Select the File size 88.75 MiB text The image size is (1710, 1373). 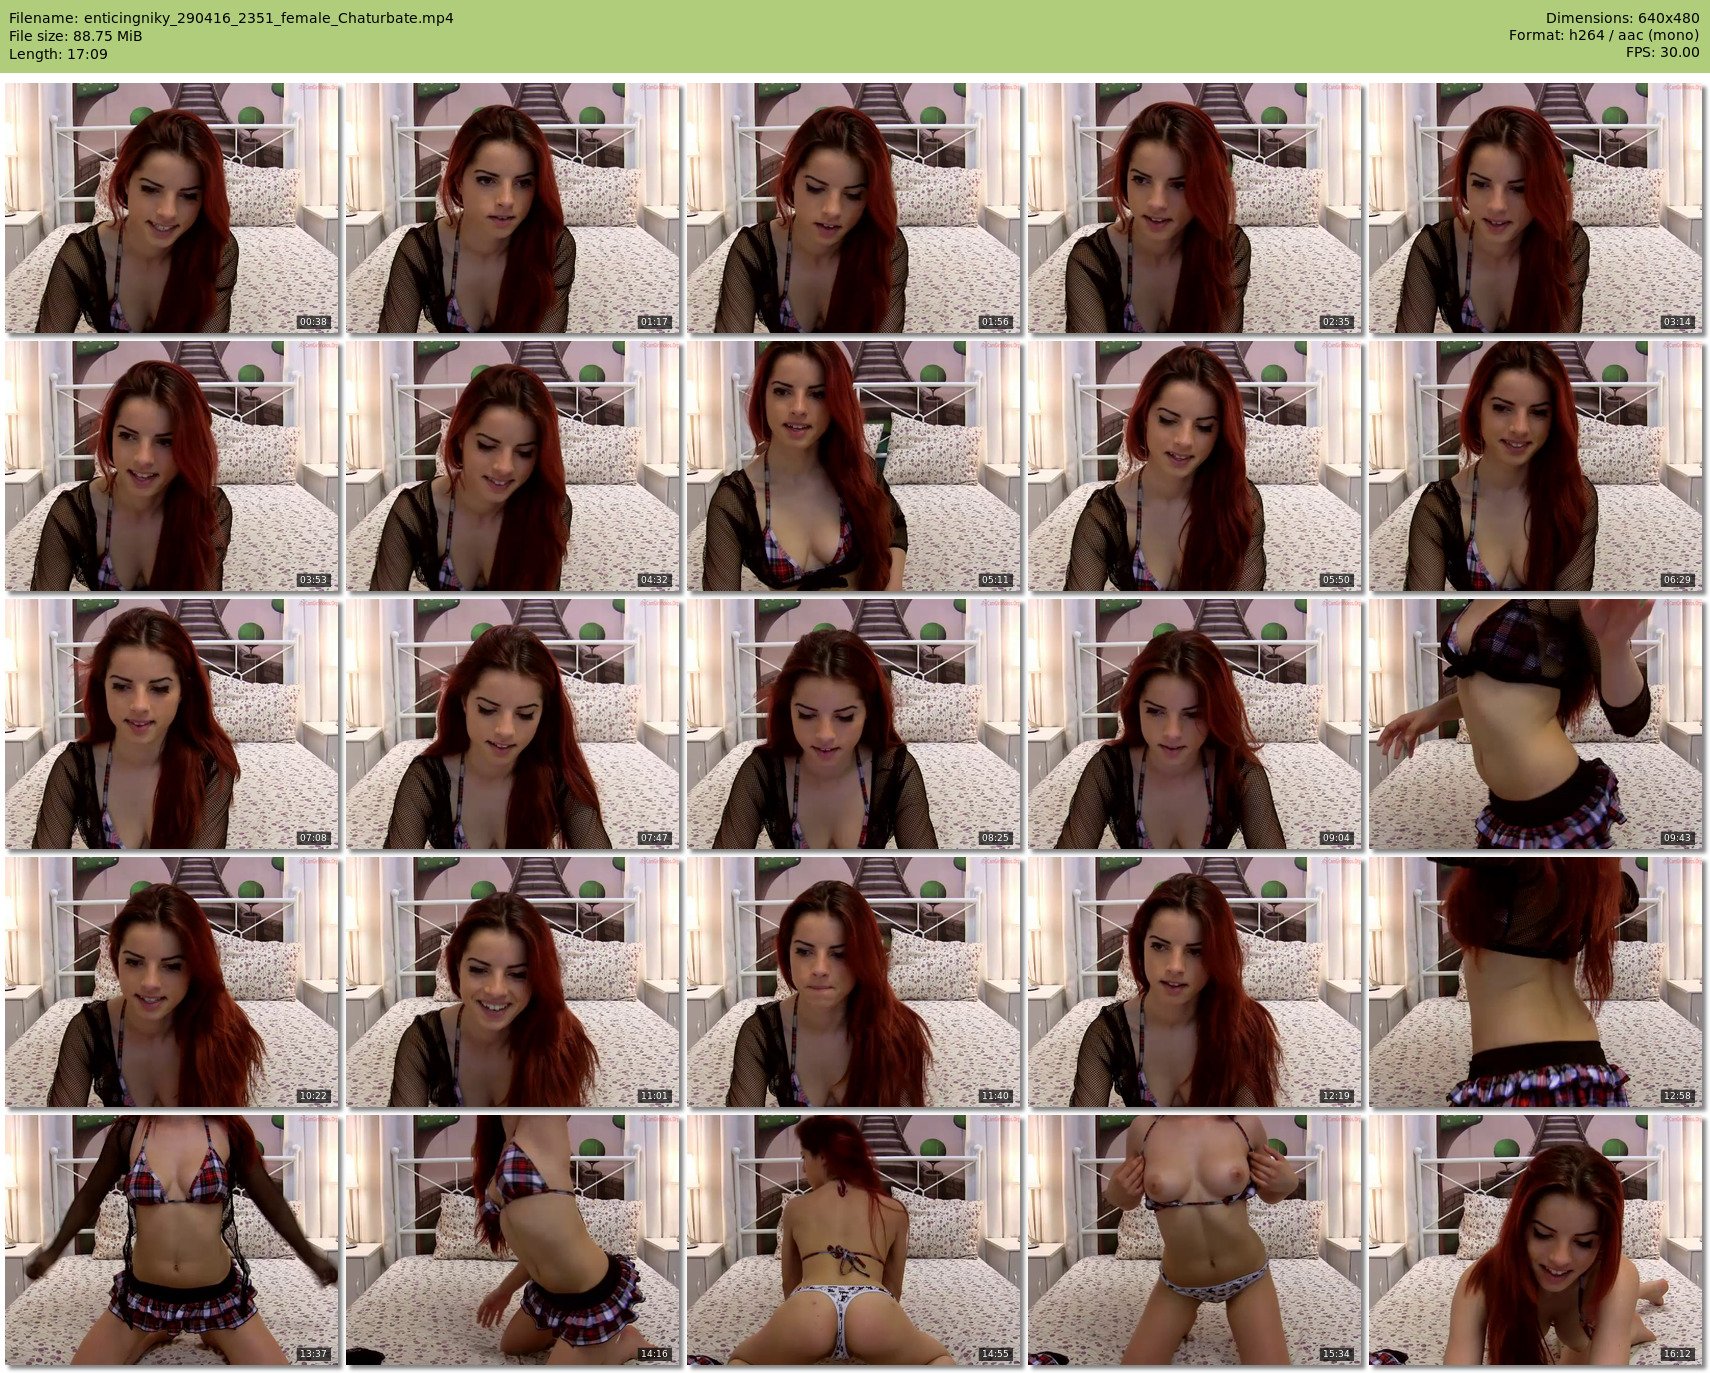point(76,36)
